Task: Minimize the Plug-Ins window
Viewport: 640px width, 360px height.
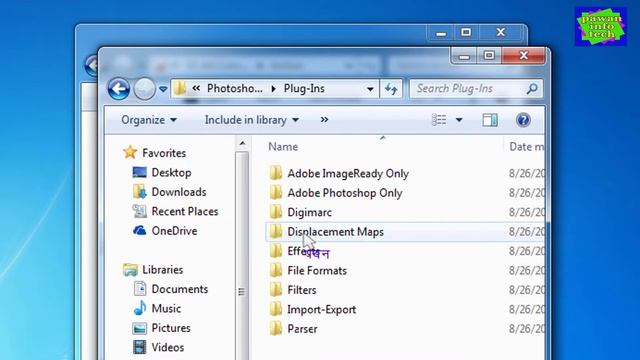Action: (464, 56)
